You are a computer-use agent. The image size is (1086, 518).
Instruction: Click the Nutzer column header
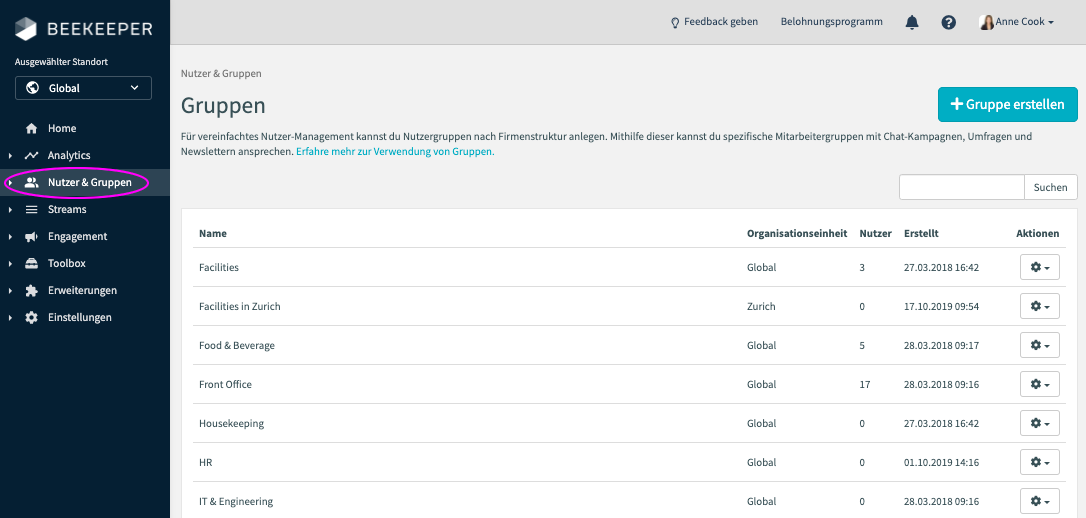click(x=875, y=234)
